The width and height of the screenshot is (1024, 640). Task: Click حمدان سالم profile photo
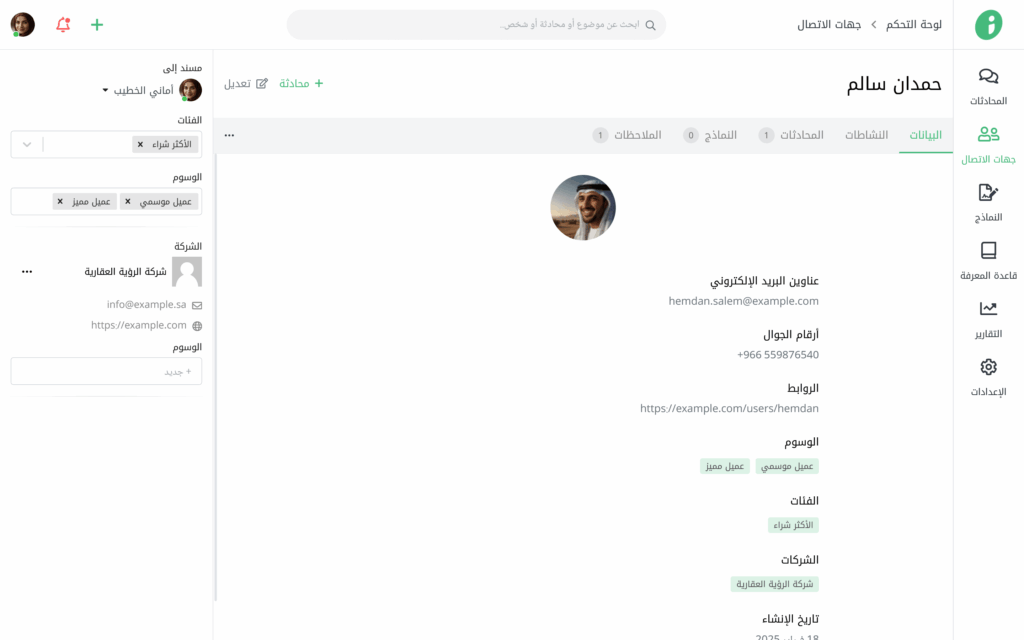(583, 208)
